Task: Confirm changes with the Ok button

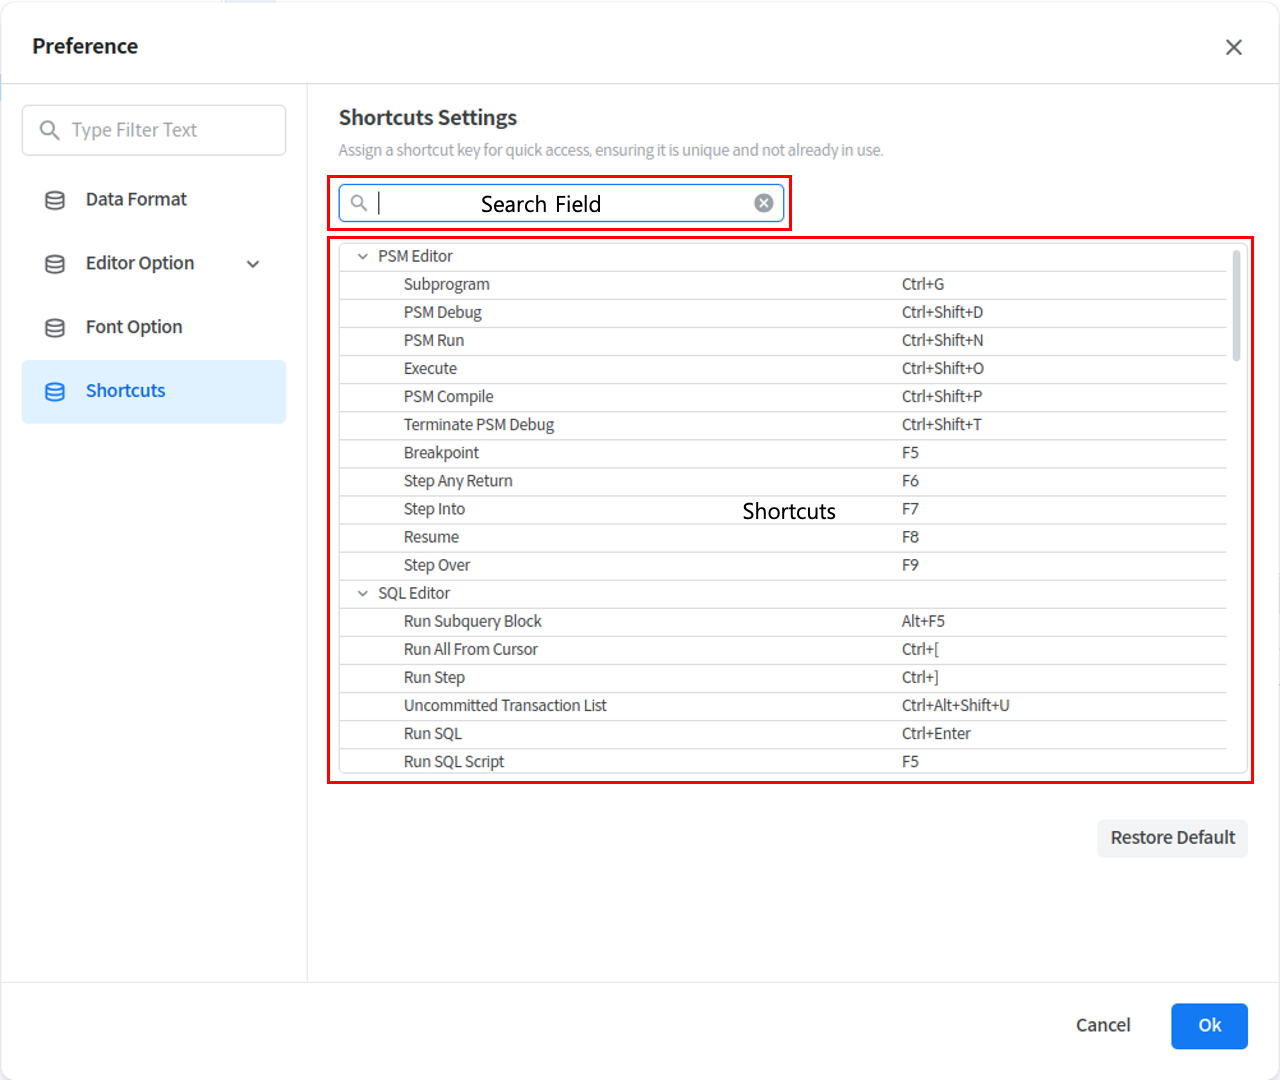Action: coord(1209,1026)
